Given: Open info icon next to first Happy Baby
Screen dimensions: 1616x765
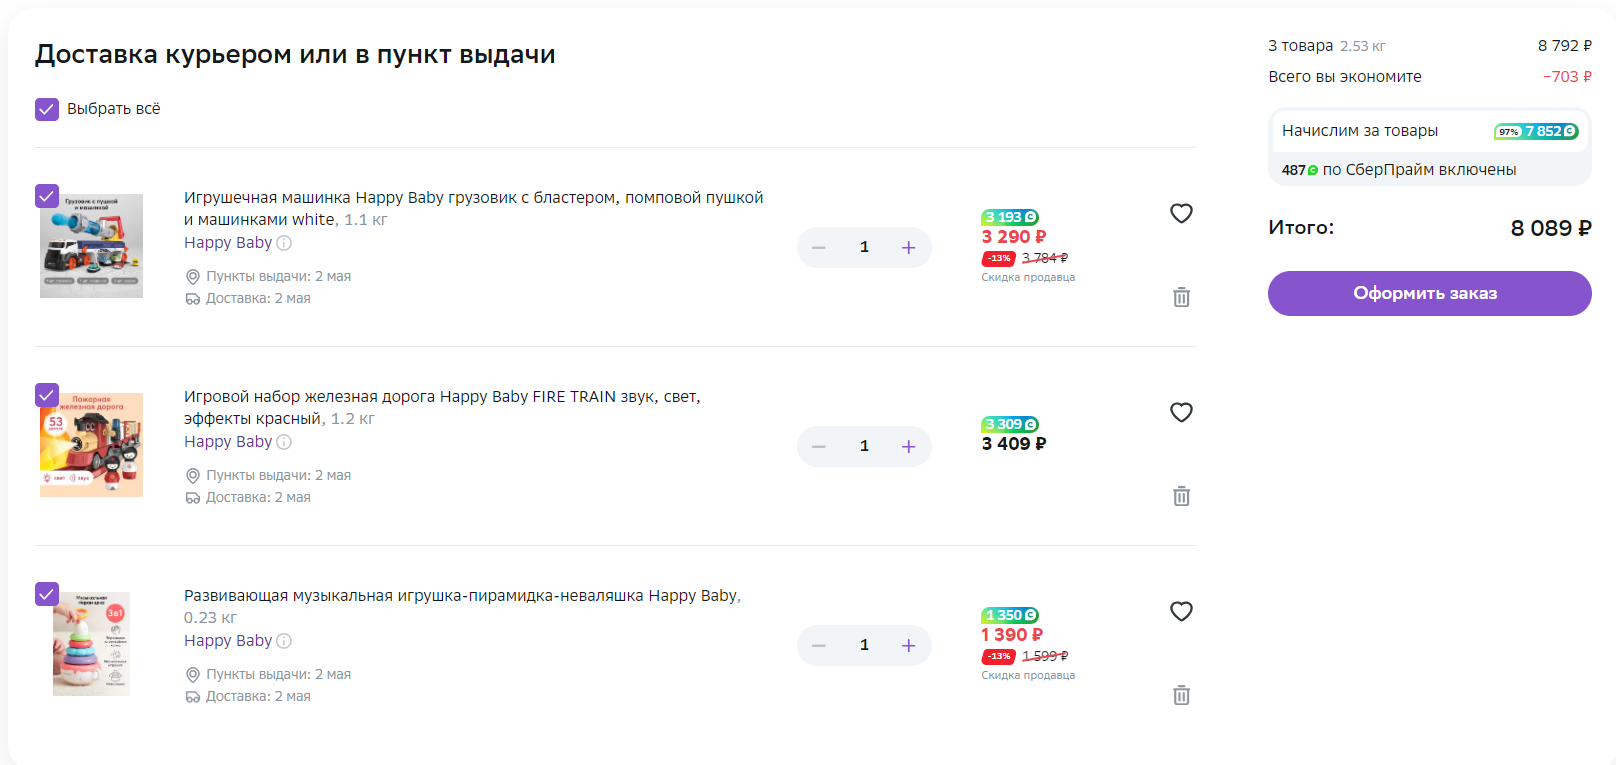Looking at the screenshot, I should tap(284, 243).
